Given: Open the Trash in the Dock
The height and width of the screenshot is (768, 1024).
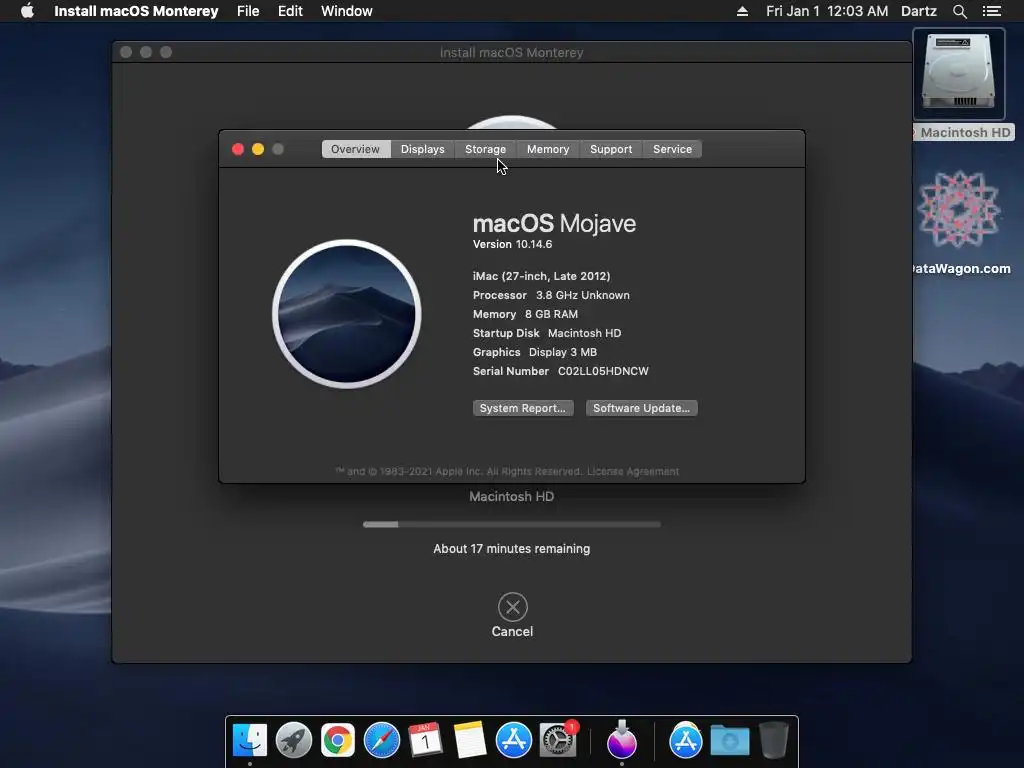Looking at the screenshot, I should (774, 740).
